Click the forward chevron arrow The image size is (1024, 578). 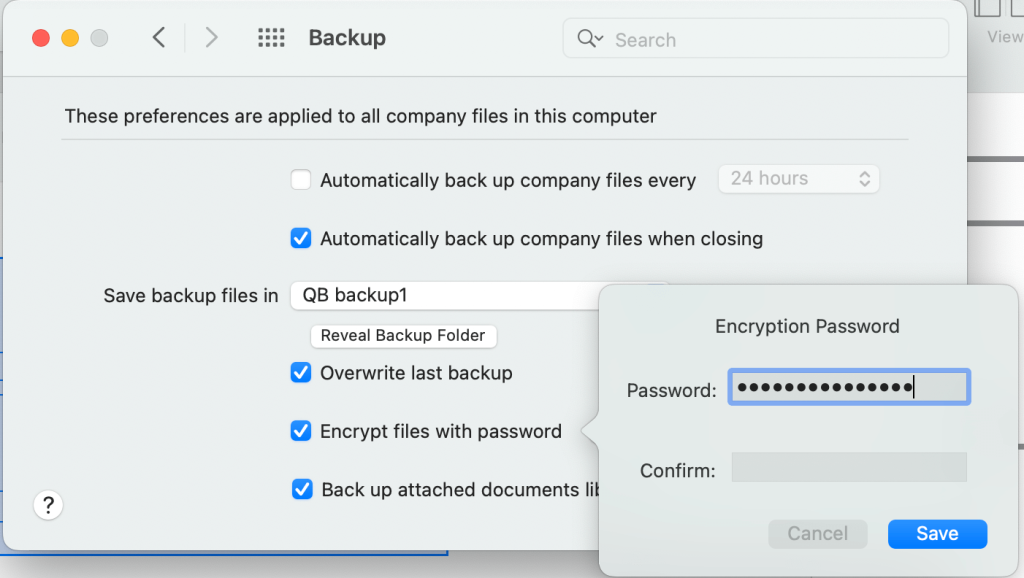(211, 38)
